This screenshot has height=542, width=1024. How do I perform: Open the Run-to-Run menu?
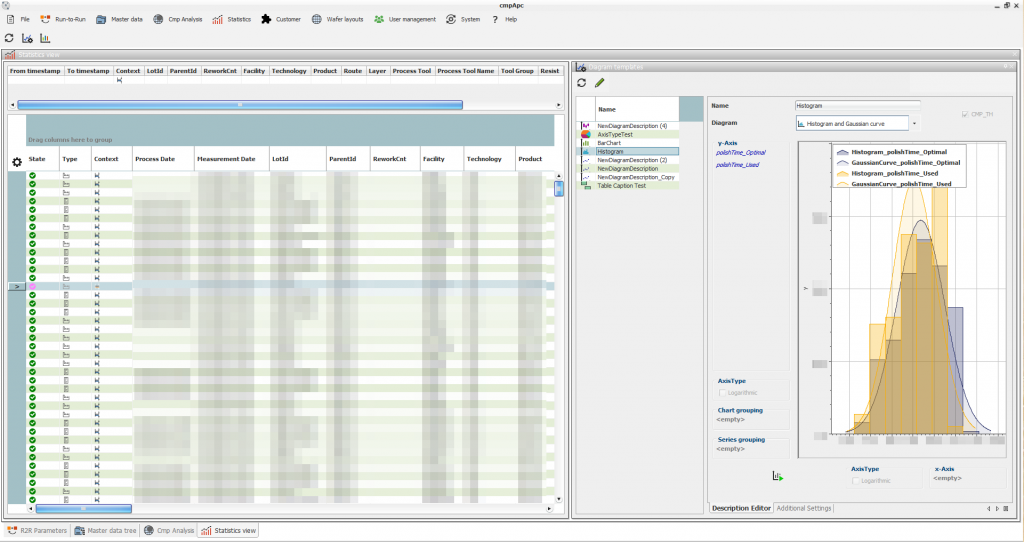pyautogui.click(x=63, y=19)
